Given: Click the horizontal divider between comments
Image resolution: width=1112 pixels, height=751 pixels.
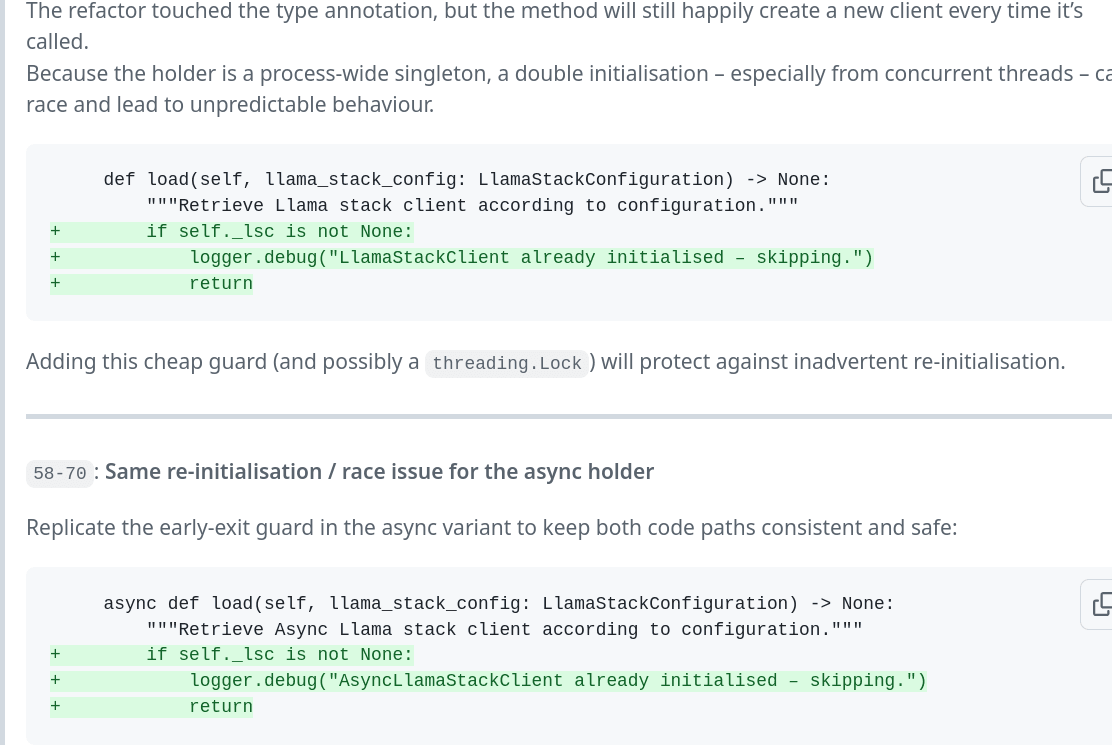Looking at the screenshot, I should (x=568, y=416).
